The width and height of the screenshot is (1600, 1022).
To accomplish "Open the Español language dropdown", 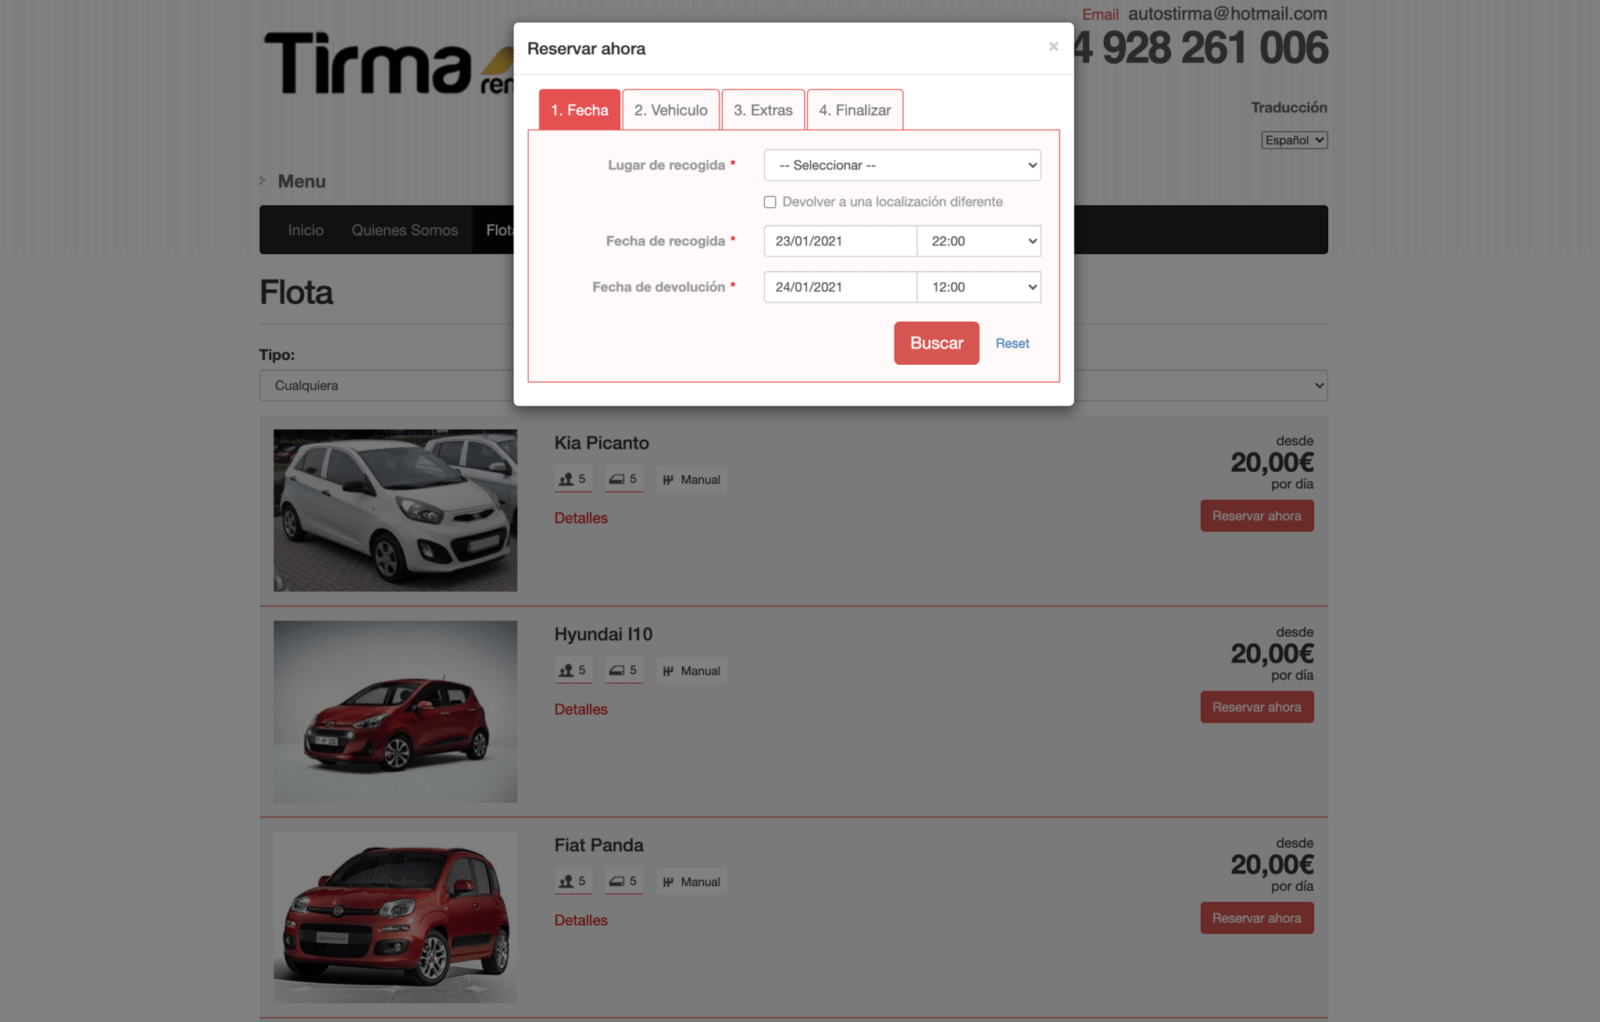I will [x=1294, y=140].
